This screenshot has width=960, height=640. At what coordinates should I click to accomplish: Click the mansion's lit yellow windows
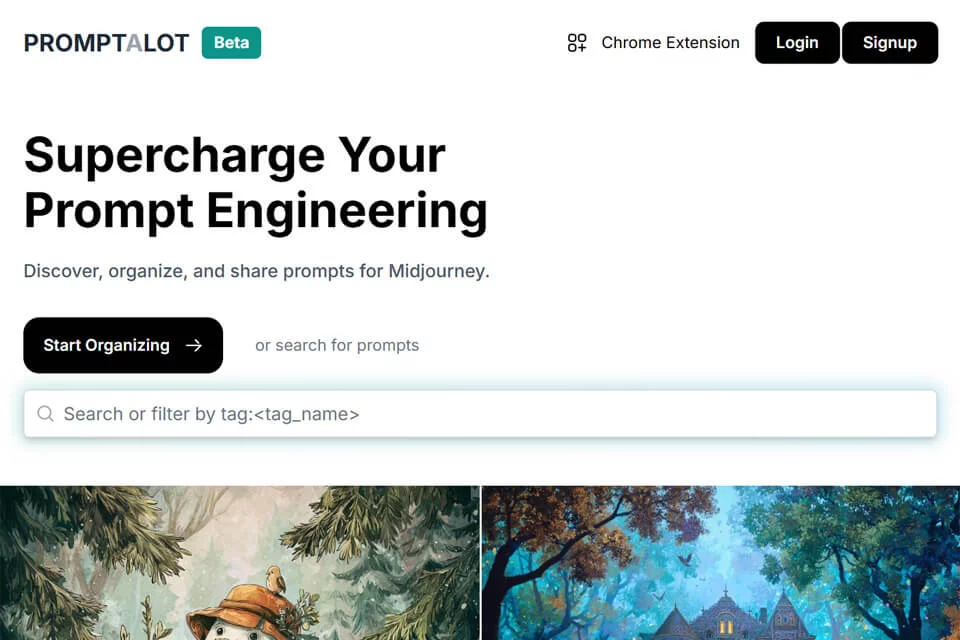(x=726, y=627)
